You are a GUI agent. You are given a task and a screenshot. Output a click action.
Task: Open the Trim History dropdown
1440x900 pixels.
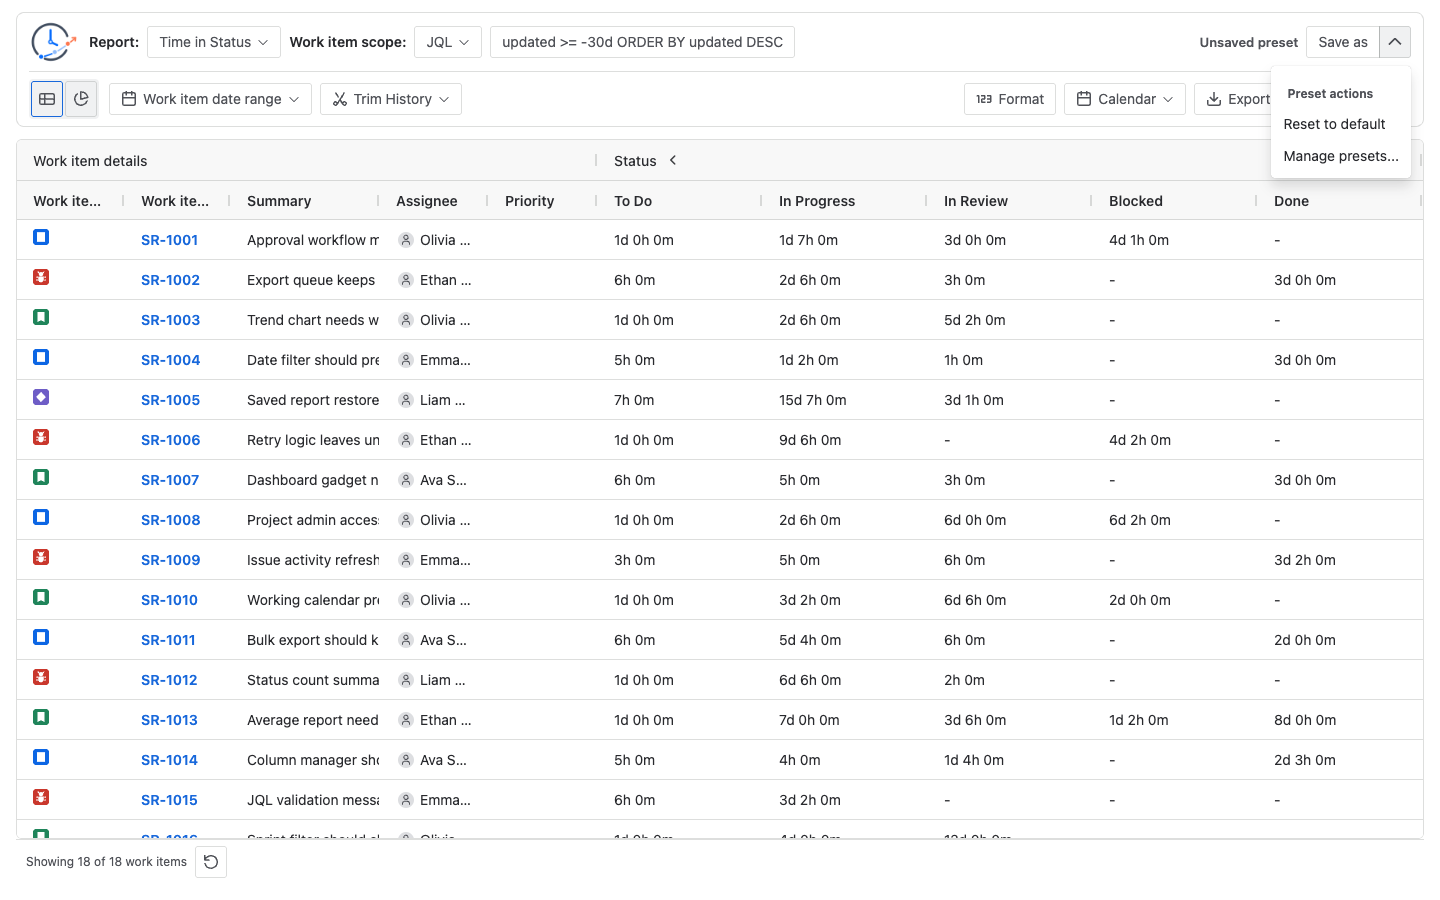[x=391, y=99]
